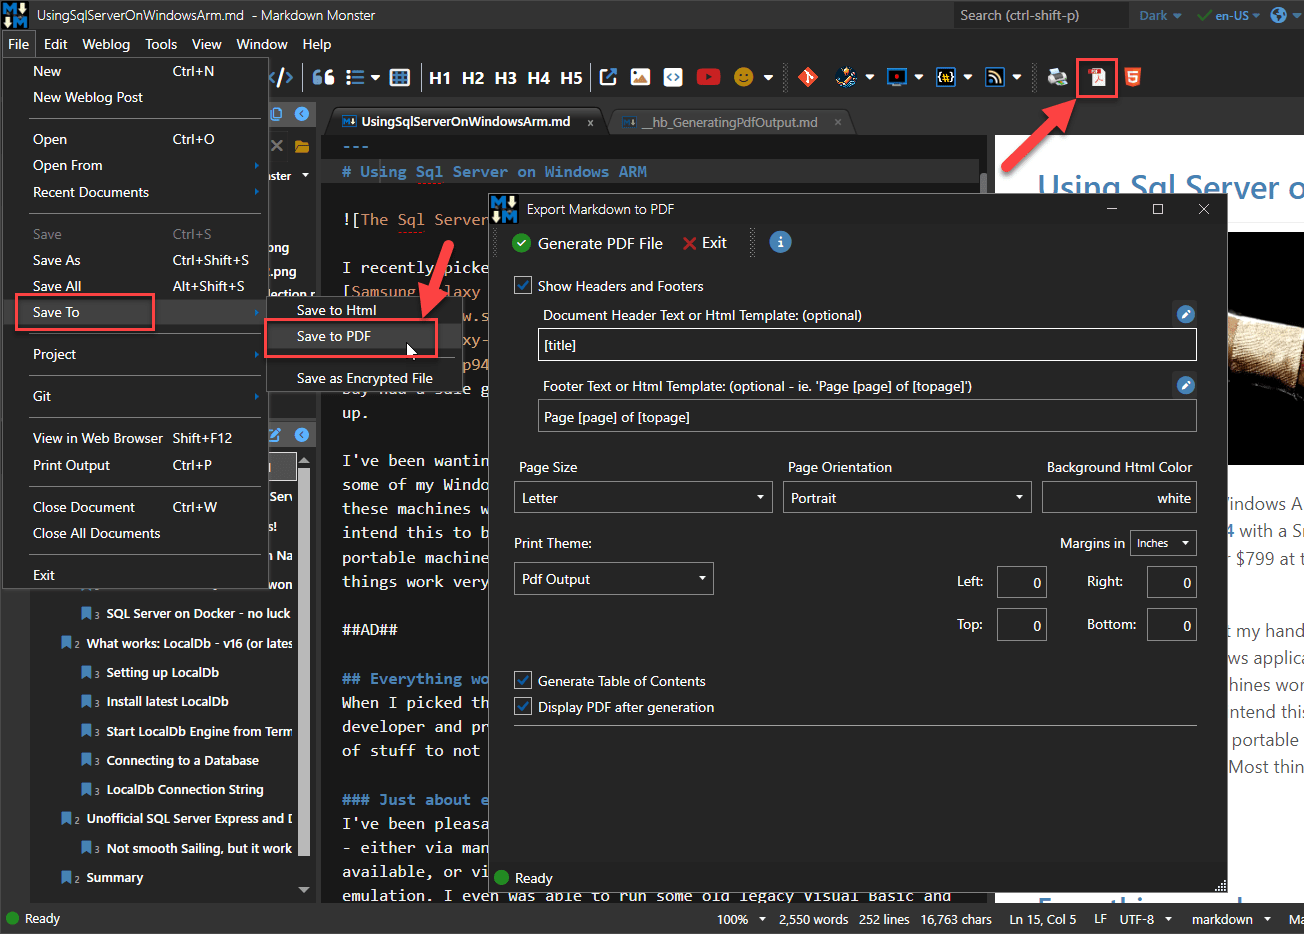Click the insert image toolbar icon
1304x934 pixels.
(640, 77)
